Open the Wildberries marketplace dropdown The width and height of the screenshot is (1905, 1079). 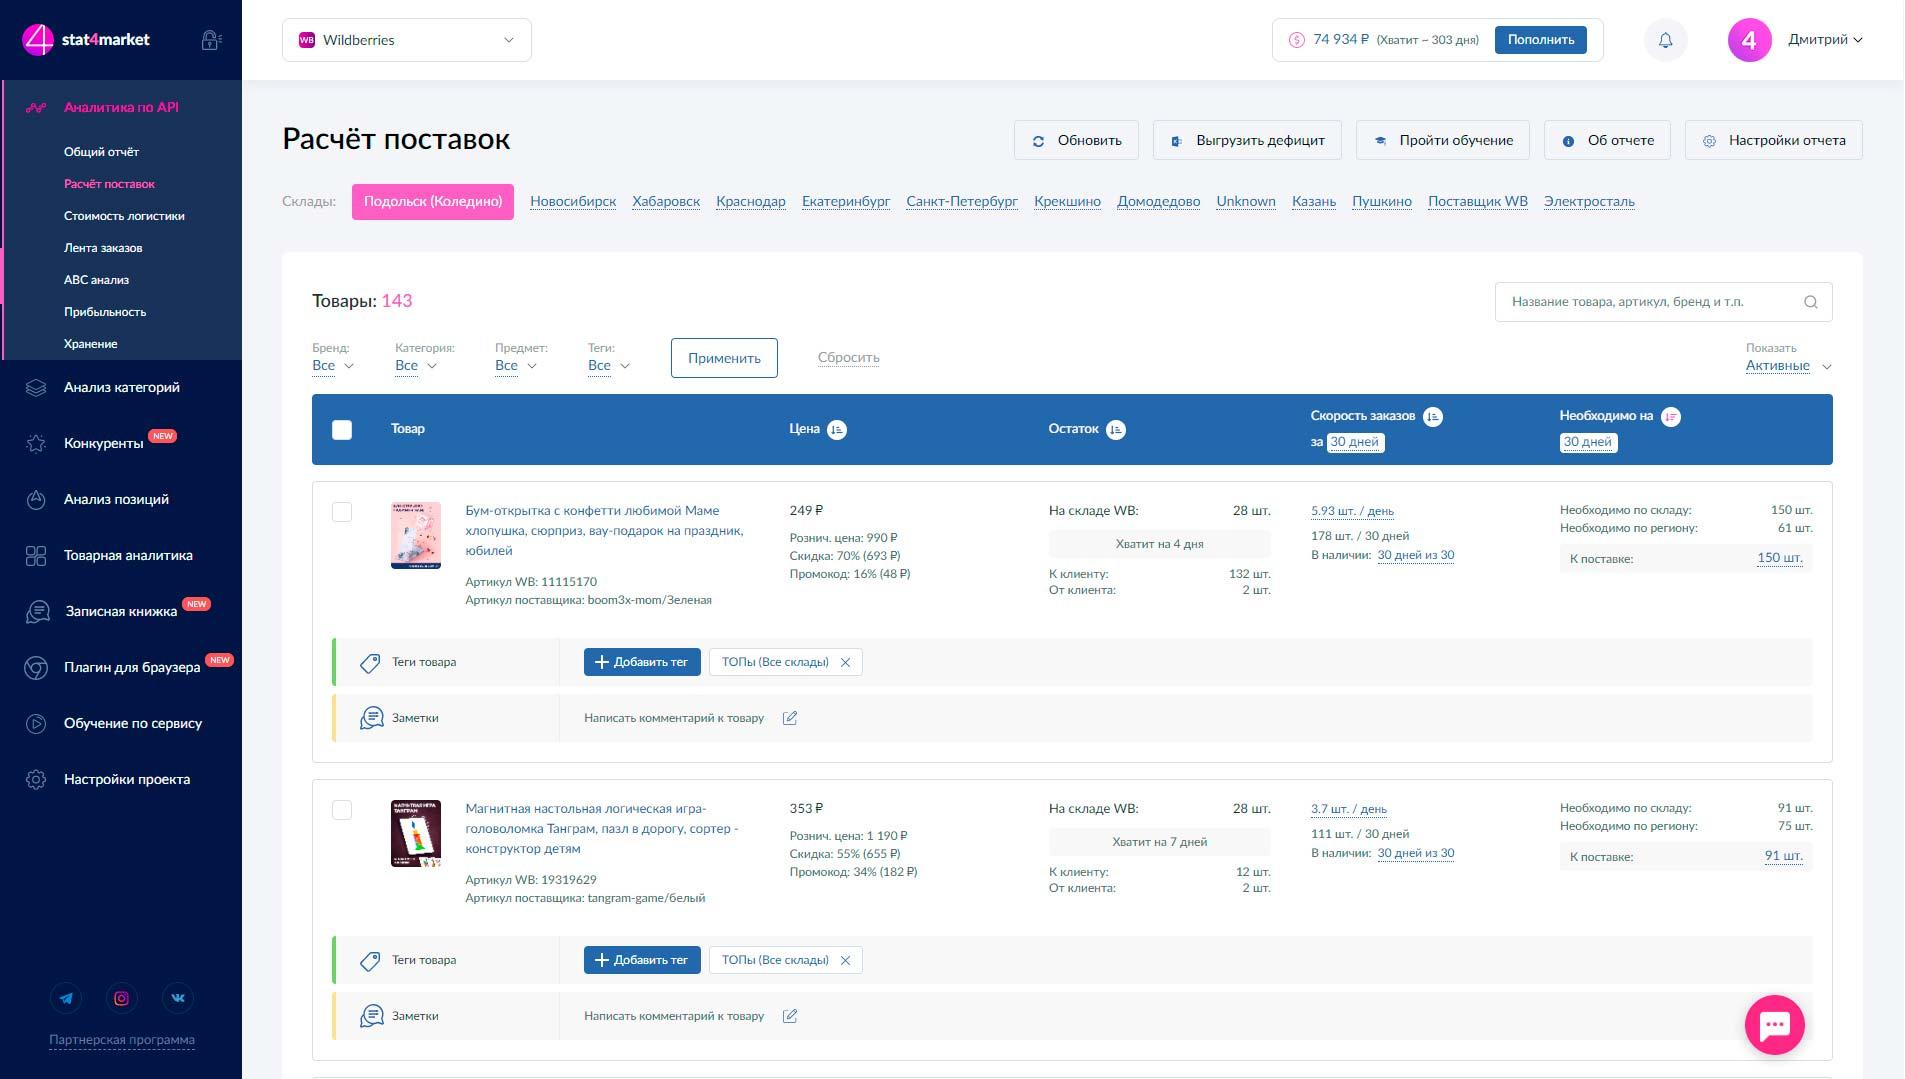407,40
